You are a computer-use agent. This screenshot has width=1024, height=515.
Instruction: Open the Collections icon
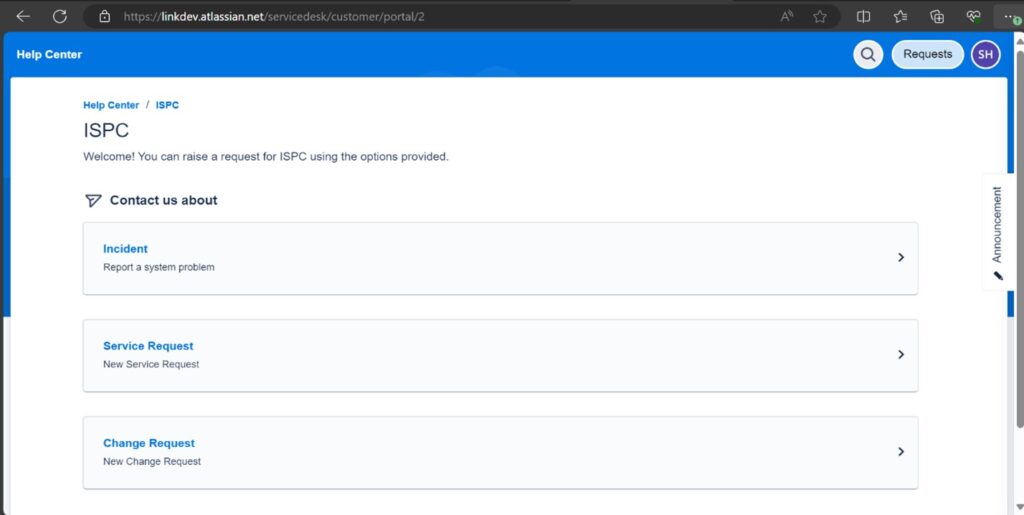(x=937, y=16)
